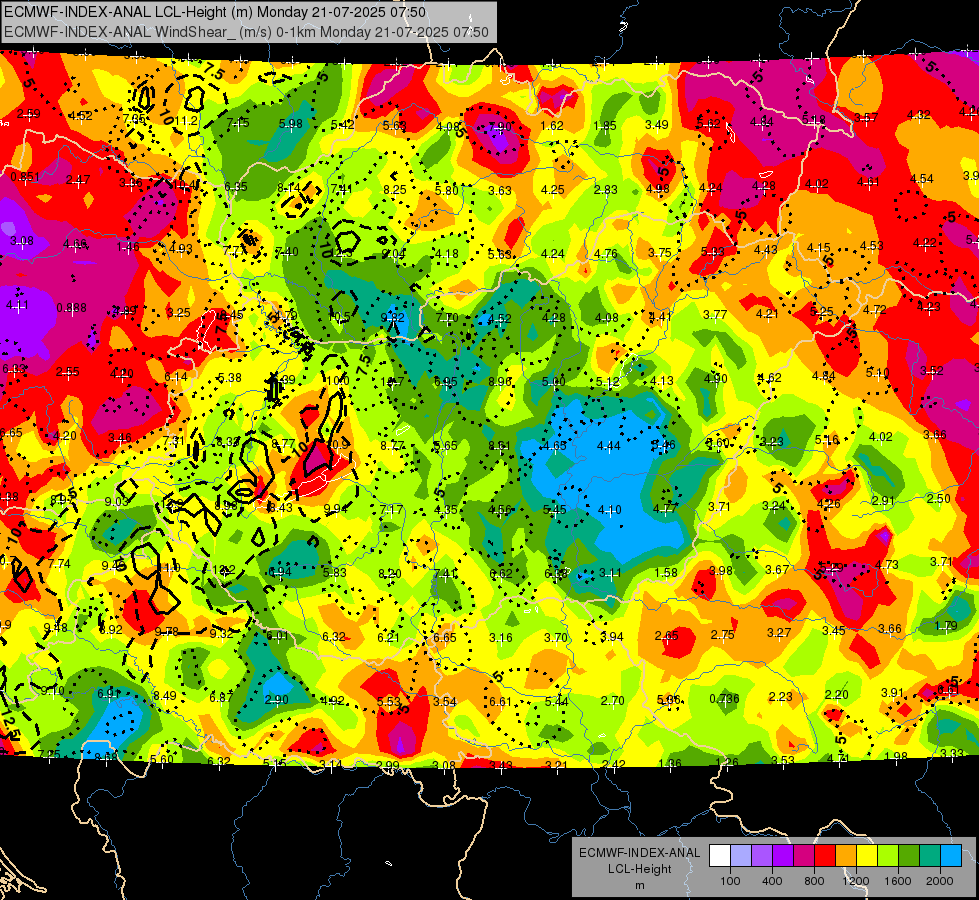
Task: Click the wind shear value 3.16
Action: pyautogui.click(x=501, y=638)
